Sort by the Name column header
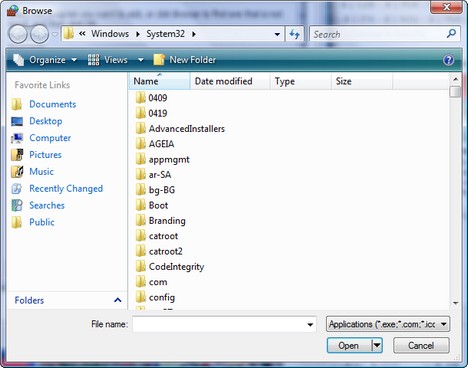Screen dimensions: 468x368 [x=159, y=81]
